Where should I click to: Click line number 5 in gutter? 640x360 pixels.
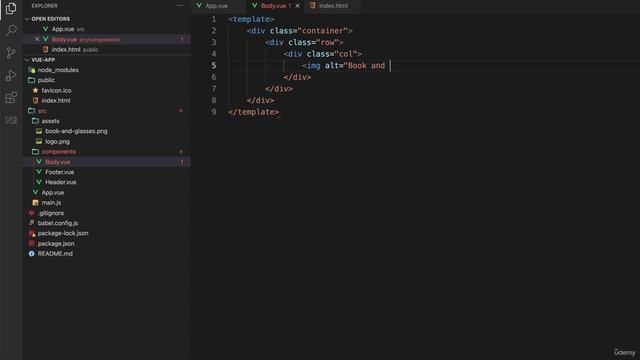(x=213, y=65)
